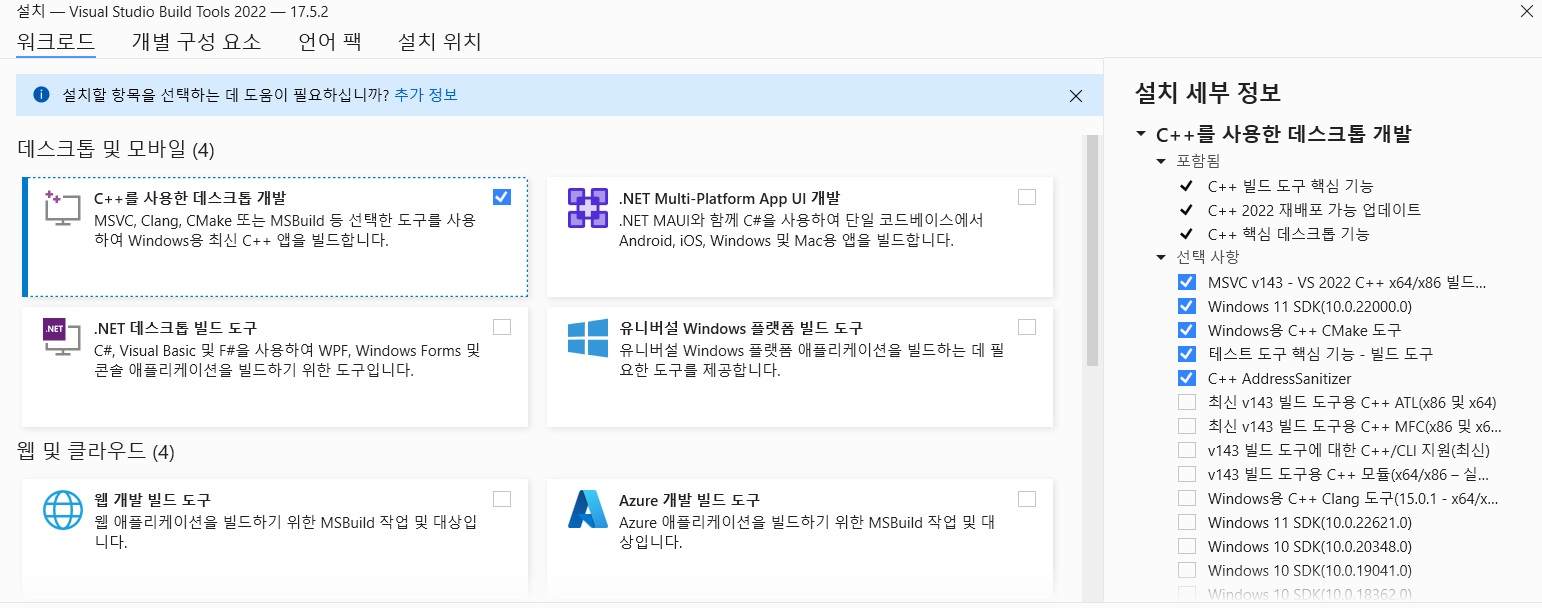
Task: Click the .NET 데스크톱 빌드 도구 icon
Action: (x=61, y=337)
